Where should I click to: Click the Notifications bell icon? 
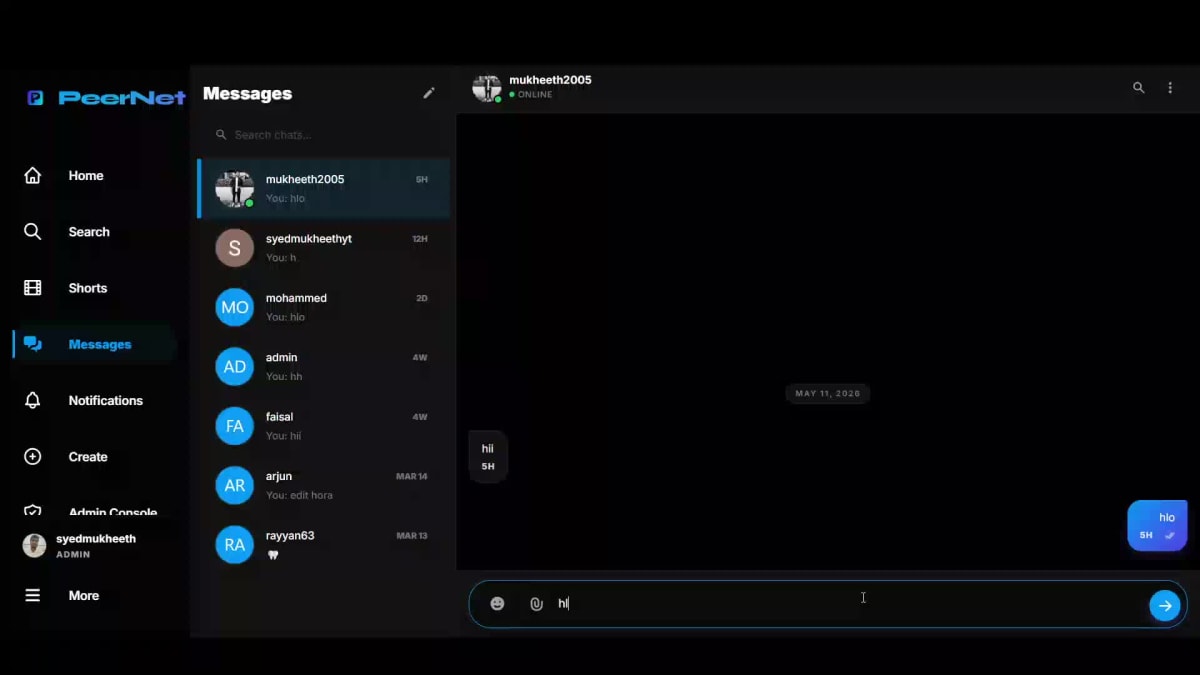[33, 400]
